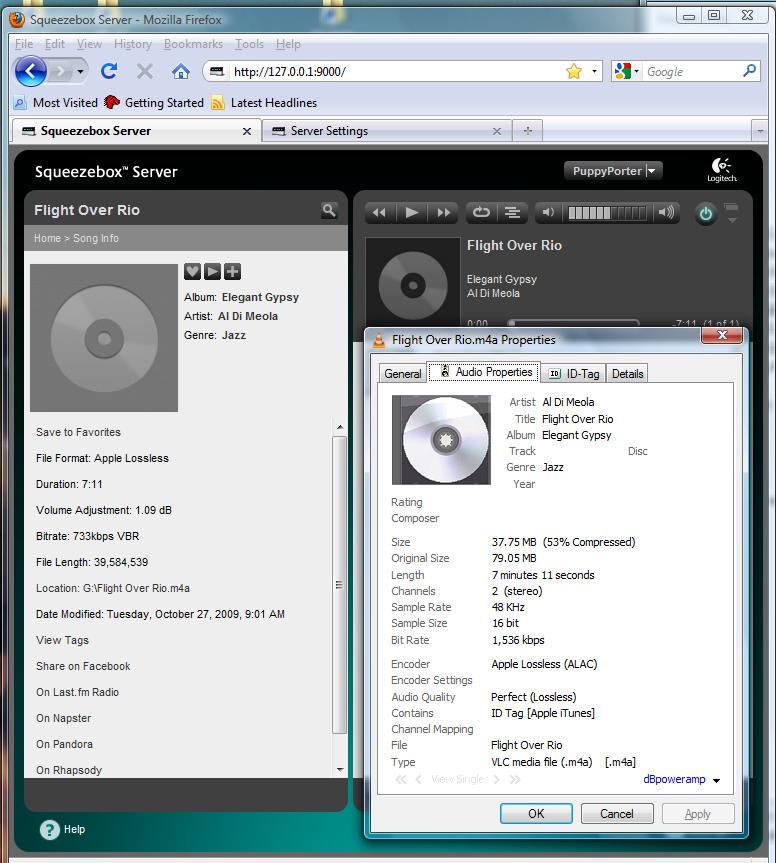Click the bookmark star in the address bar

point(573,71)
